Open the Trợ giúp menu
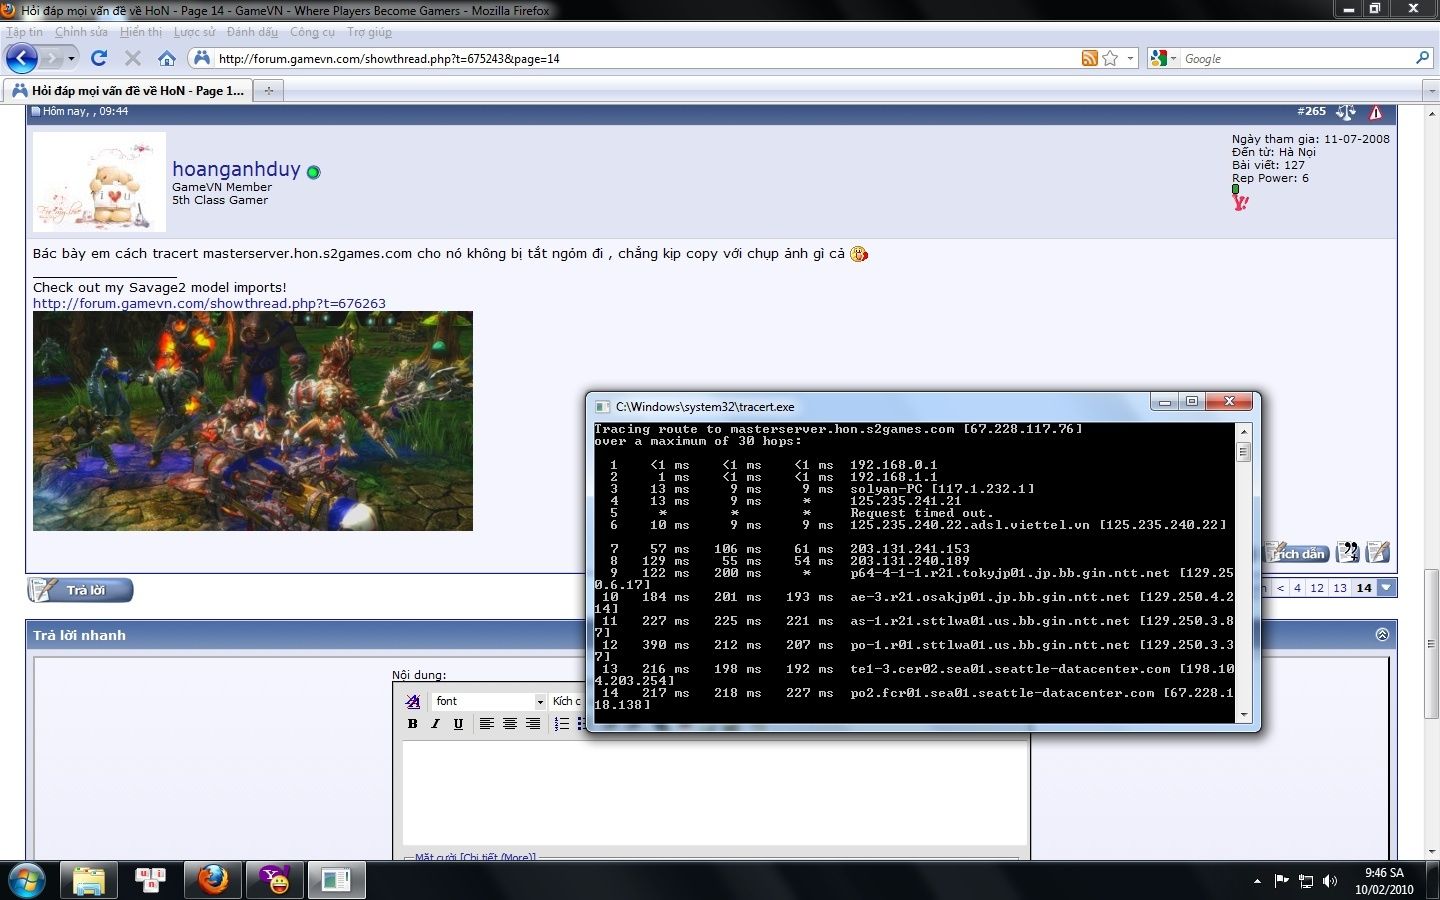The image size is (1440, 900). click(x=369, y=32)
